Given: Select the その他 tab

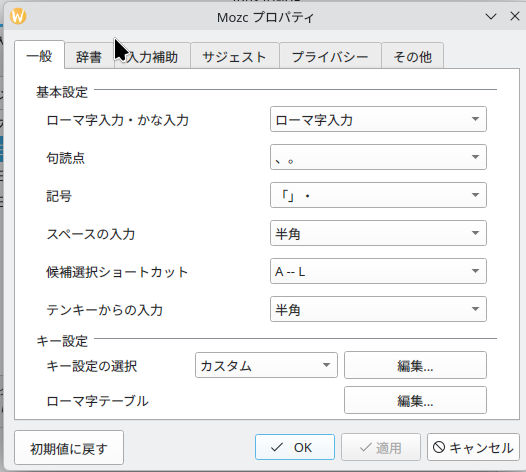Looking at the screenshot, I should pyautogui.click(x=413, y=56).
